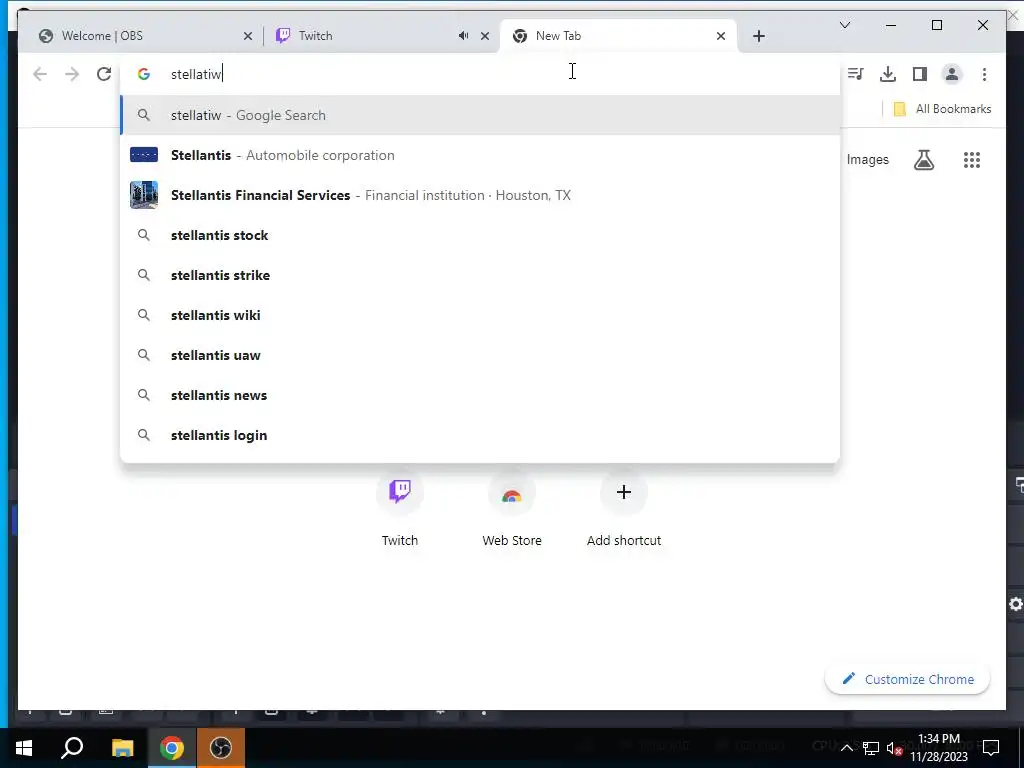Open a new tab with plus button
1024x768 pixels.
(x=758, y=36)
